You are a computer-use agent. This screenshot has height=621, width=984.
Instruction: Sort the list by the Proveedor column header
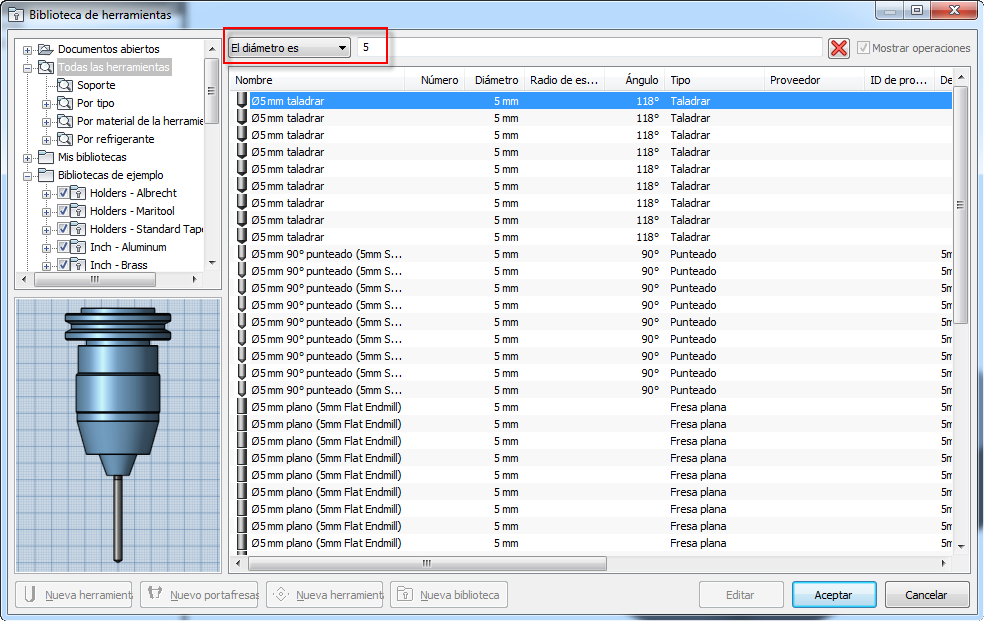pyautogui.click(x=814, y=80)
